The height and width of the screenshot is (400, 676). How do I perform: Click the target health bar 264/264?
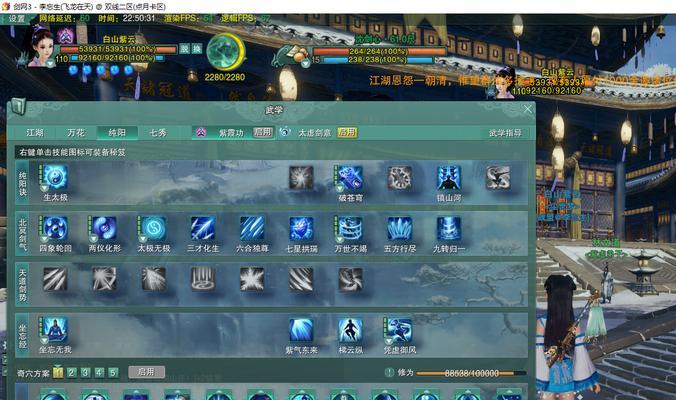tap(378, 51)
